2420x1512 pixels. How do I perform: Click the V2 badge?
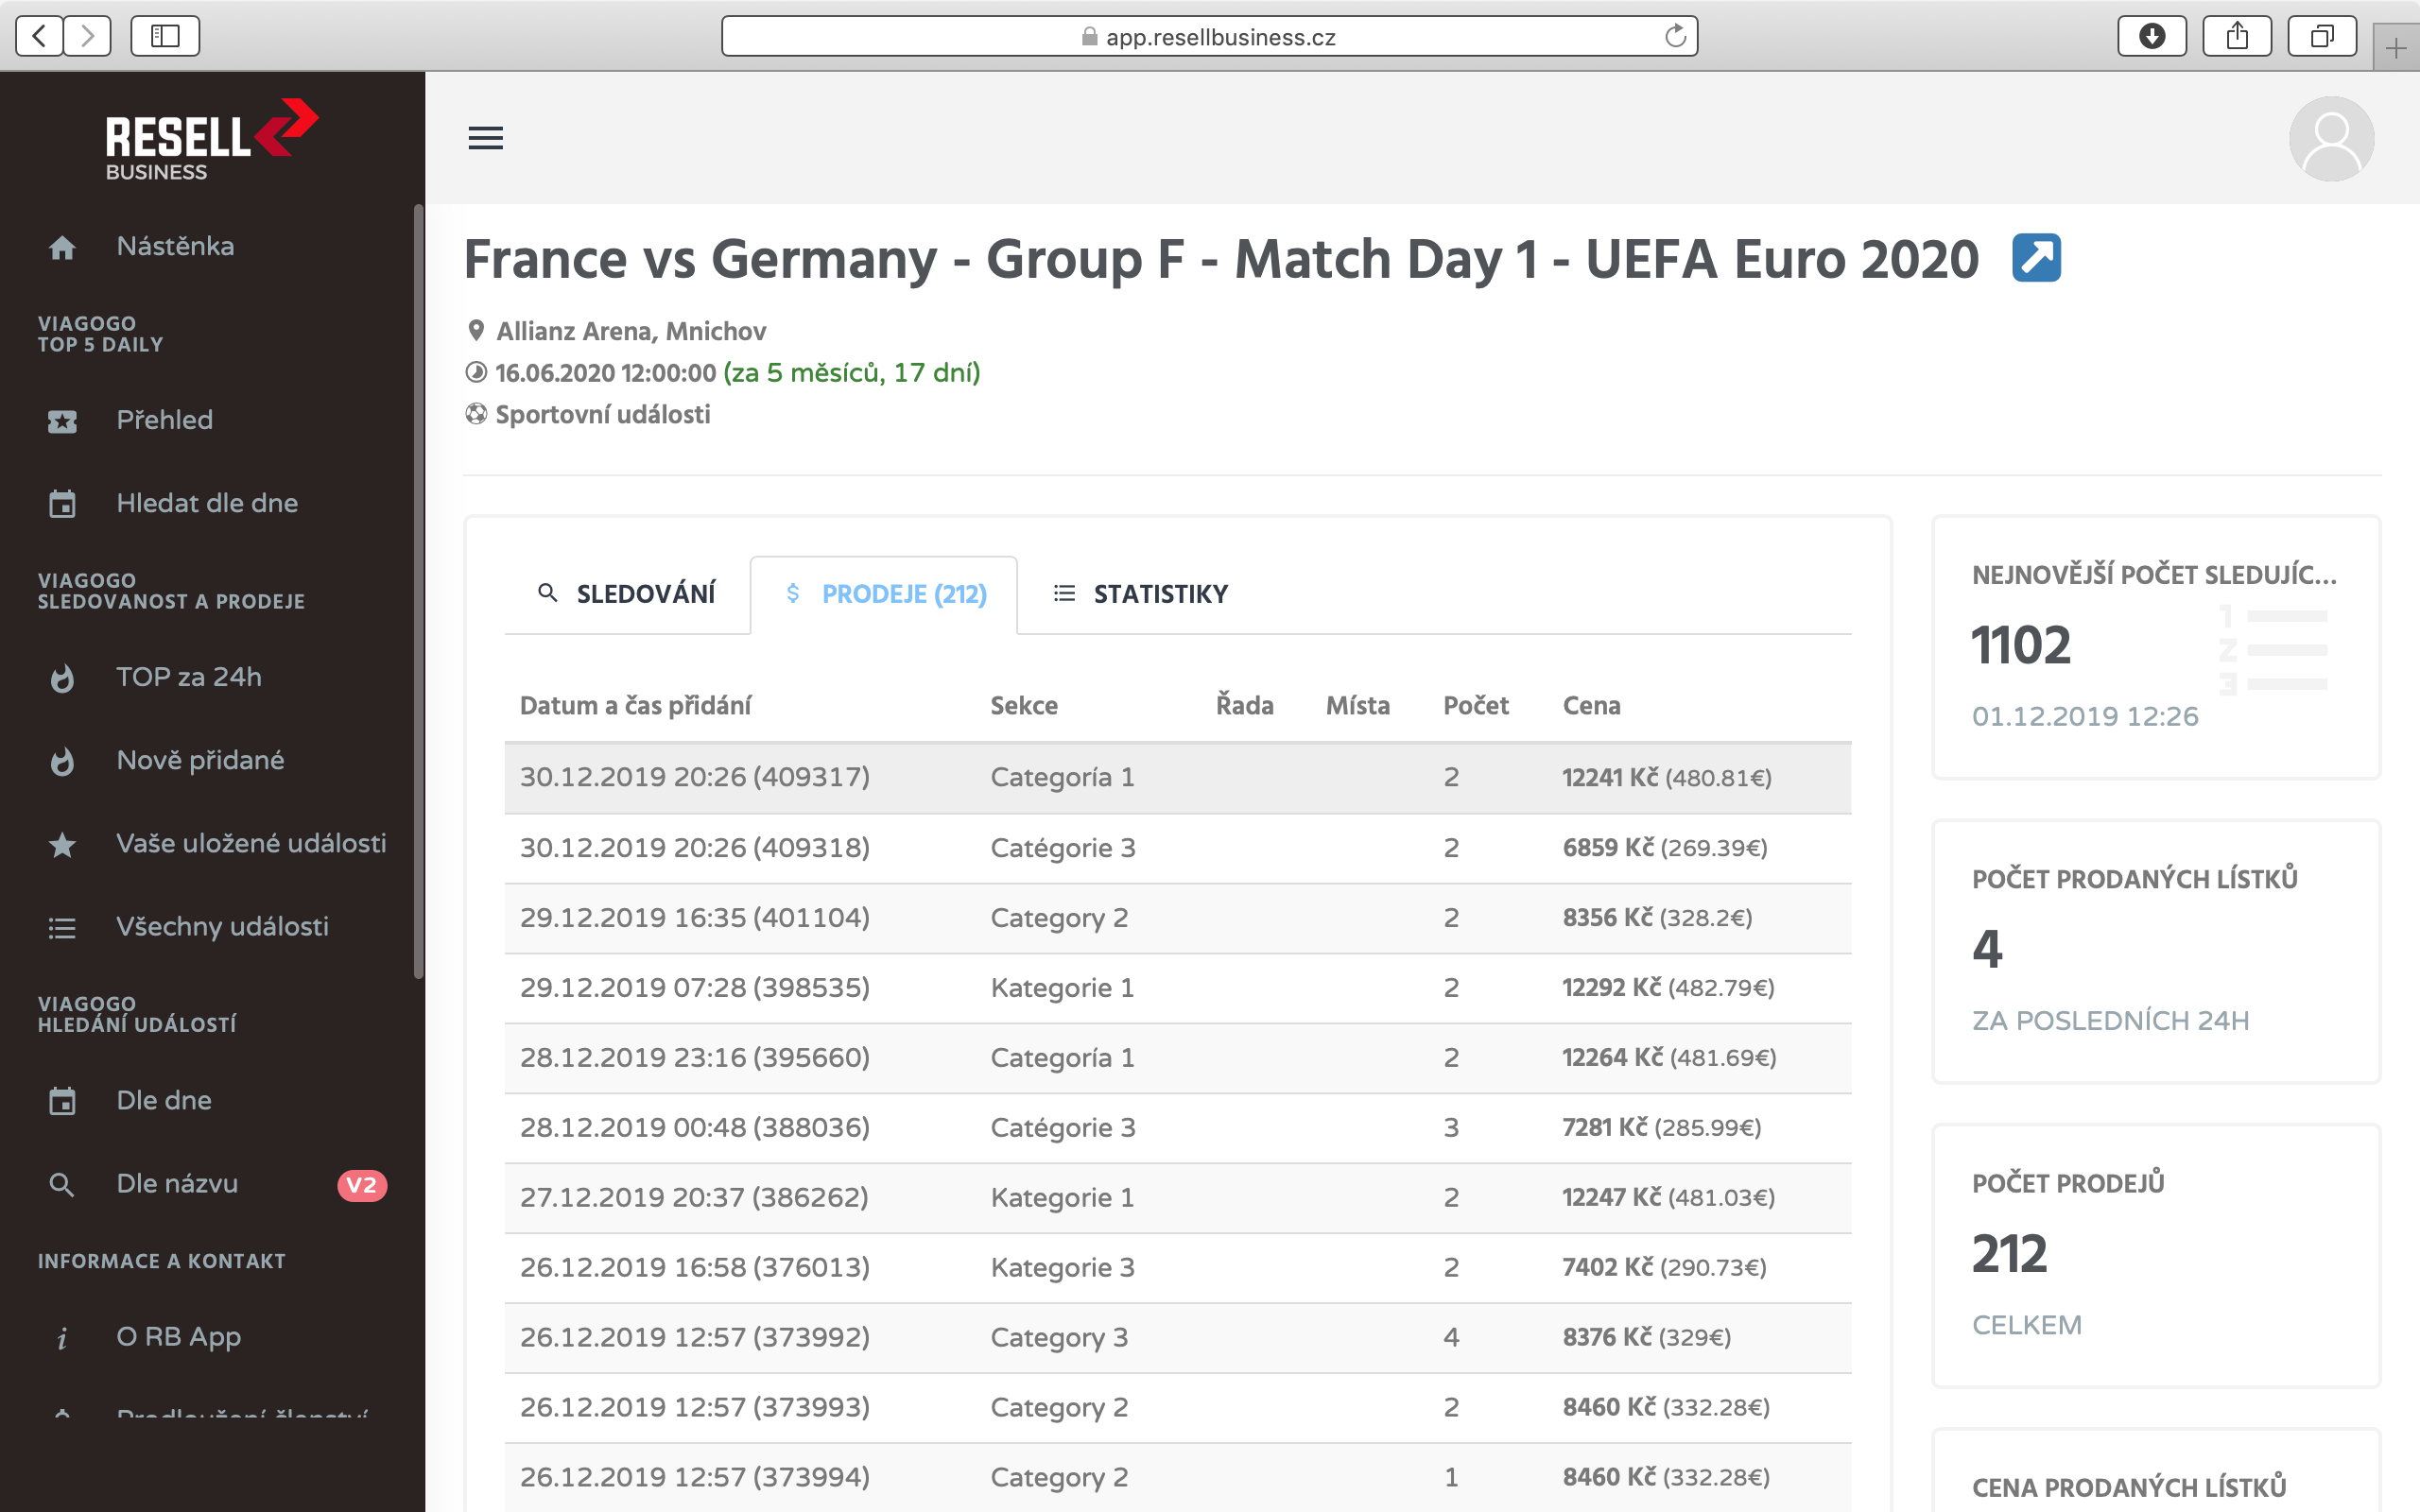(x=362, y=1185)
